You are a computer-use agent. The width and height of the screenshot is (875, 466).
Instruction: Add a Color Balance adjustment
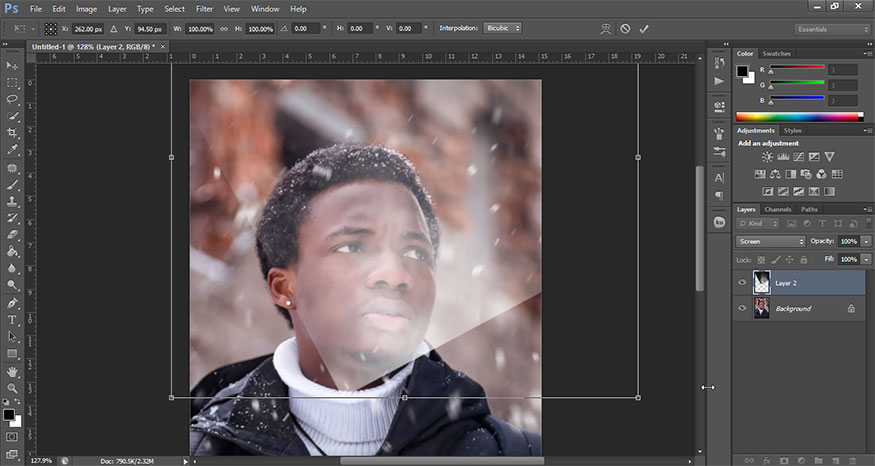[775, 174]
